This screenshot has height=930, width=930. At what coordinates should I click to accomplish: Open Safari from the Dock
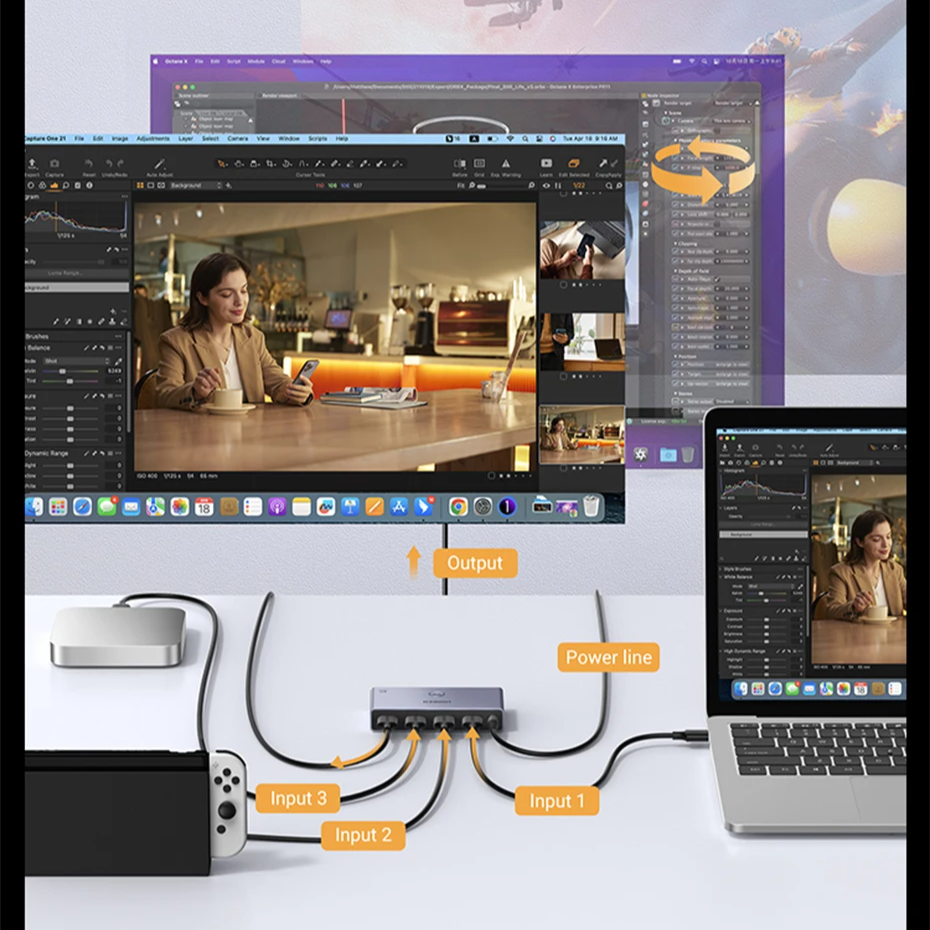click(82, 507)
